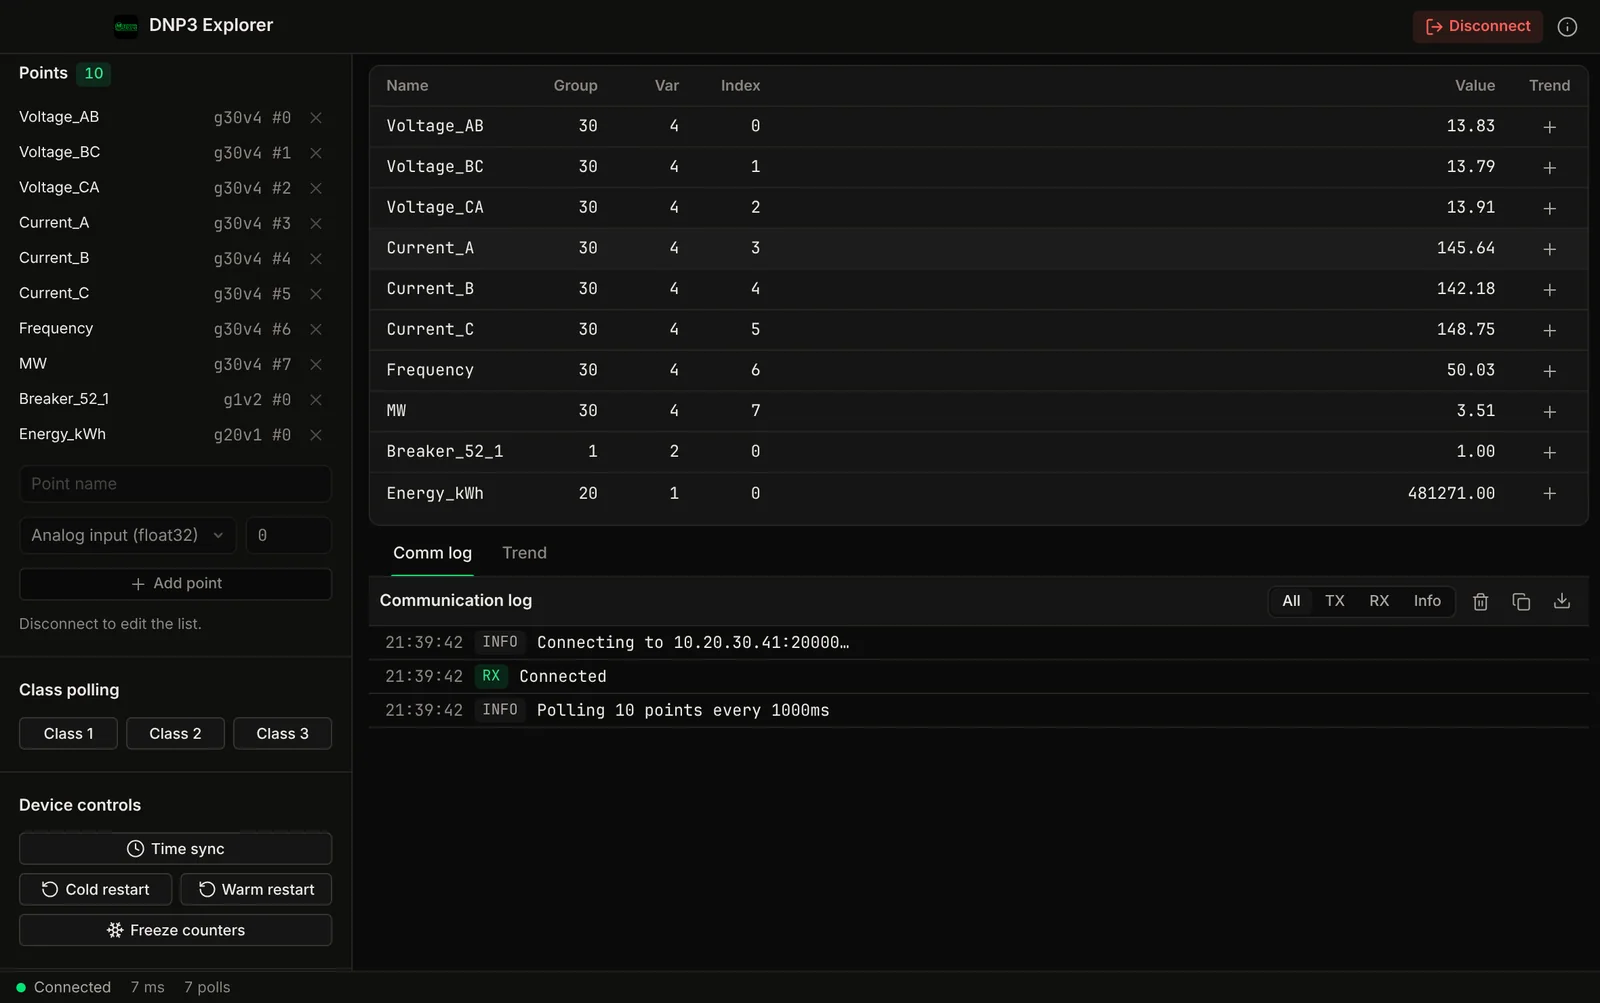Select the Comm log tab

432,553
